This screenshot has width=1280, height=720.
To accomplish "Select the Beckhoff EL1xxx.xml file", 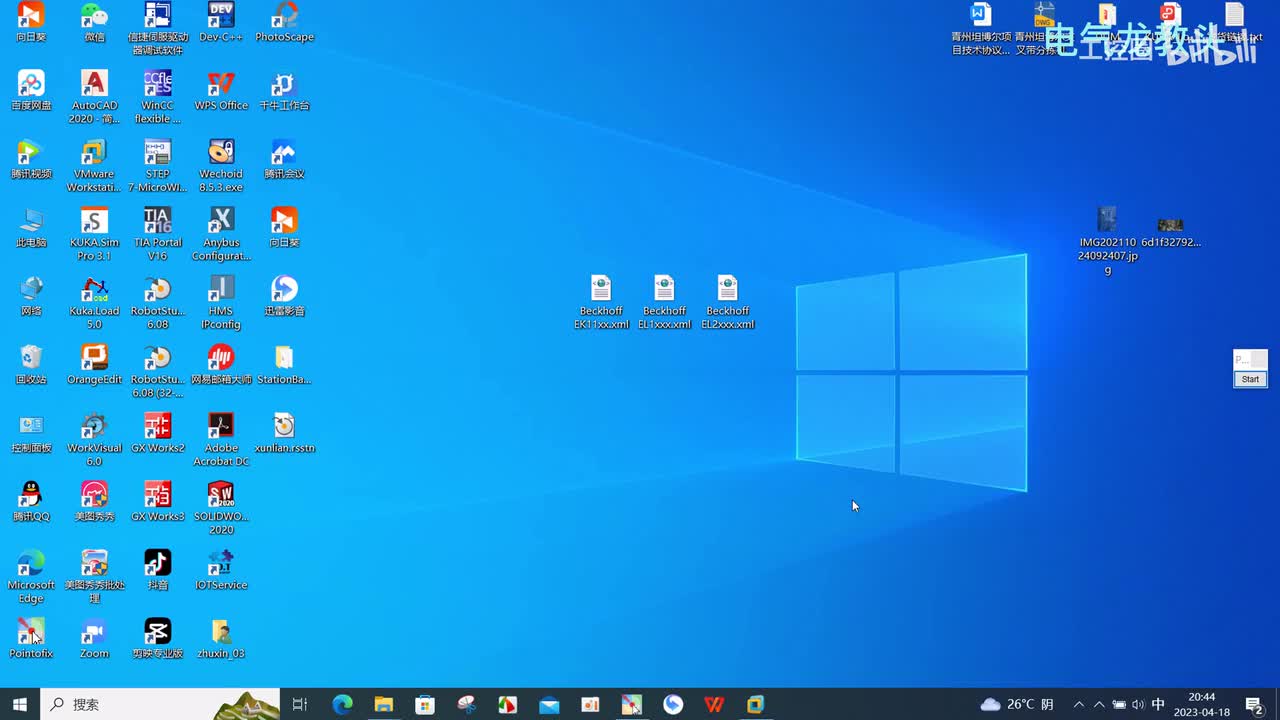I will pos(664,303).
